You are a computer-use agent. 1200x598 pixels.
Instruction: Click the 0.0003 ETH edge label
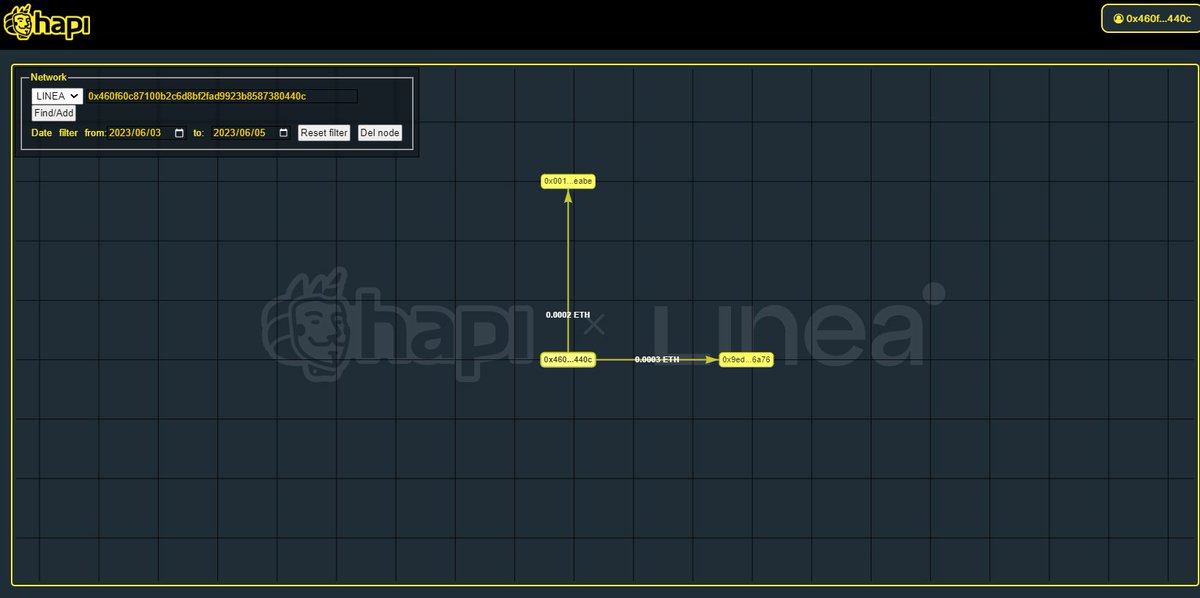[x=657, y=359]
